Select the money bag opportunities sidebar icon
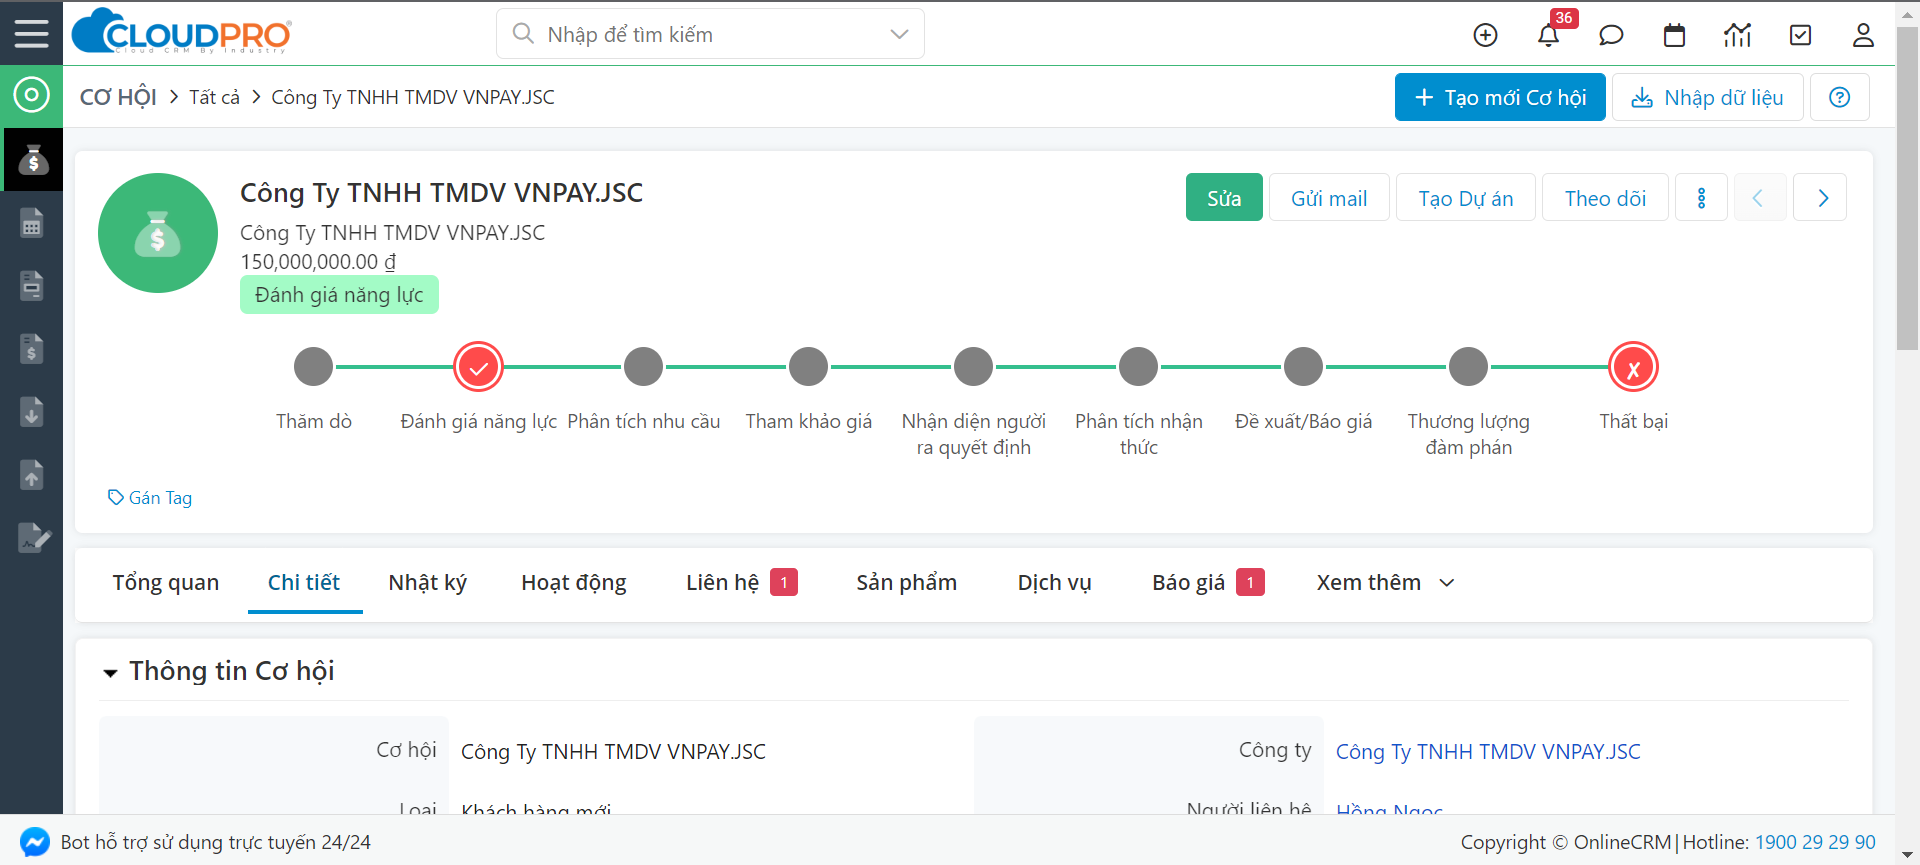 31,159
